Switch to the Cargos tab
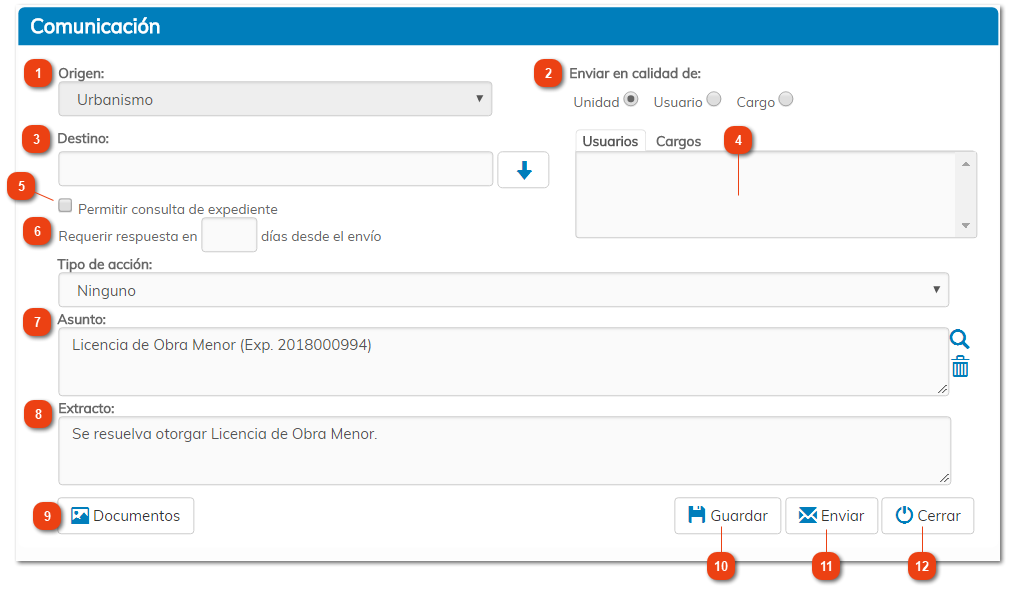The height and width of the screenshot is (591, 1009). pyautogui.click(x=678, y=141)
